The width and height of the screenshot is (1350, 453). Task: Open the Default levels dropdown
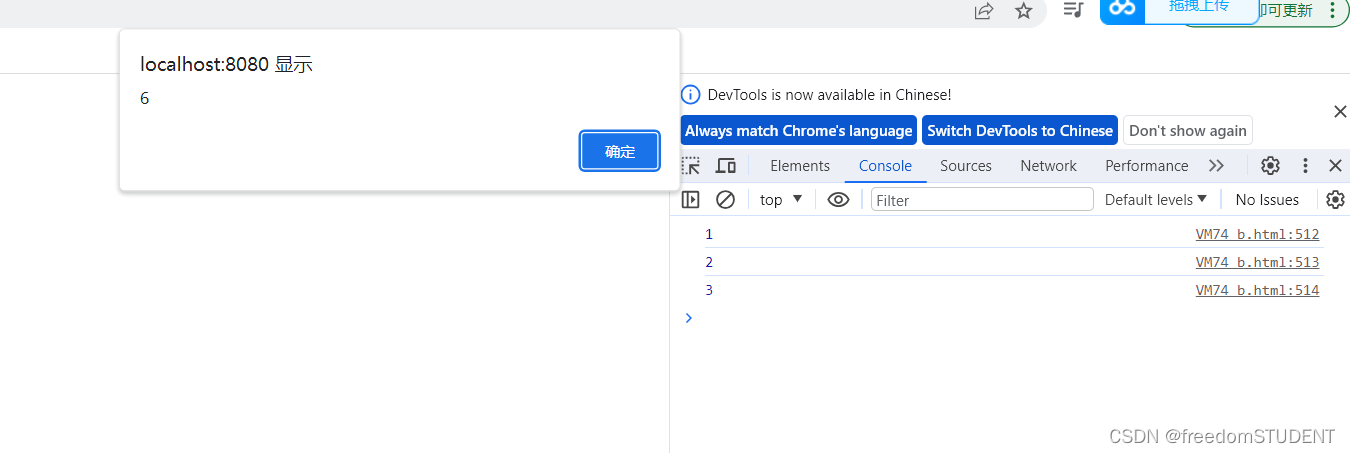coord(1156,200)
